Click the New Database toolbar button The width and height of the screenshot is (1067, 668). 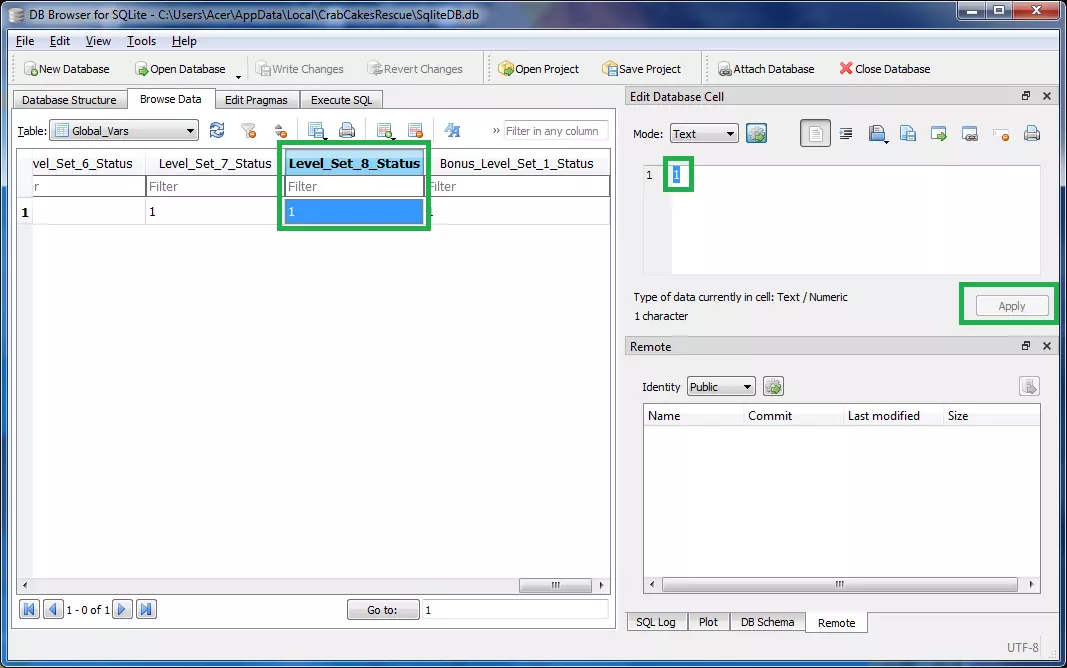click(x=67, y=69)
